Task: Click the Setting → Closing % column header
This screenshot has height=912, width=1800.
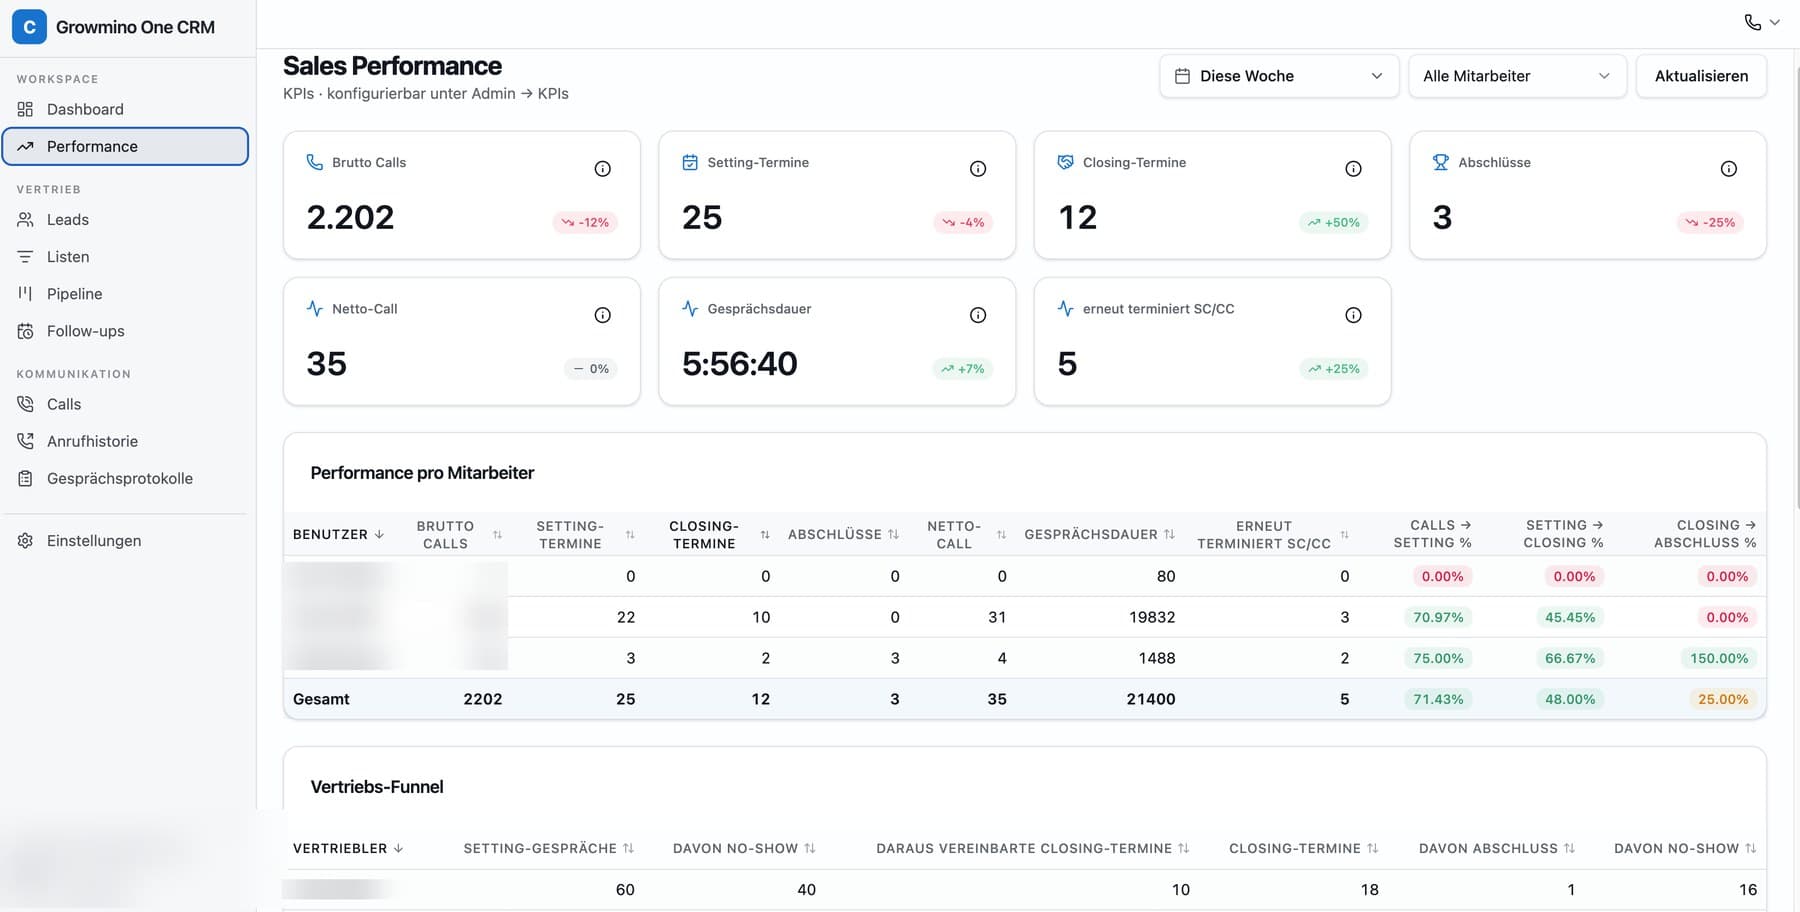Action: (x=1563, y=534)
